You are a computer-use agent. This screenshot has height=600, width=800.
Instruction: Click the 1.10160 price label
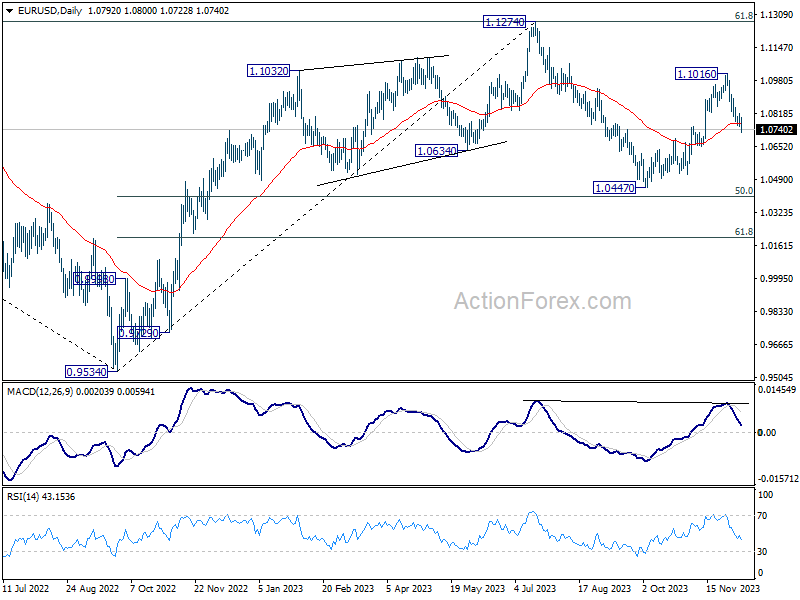pos(696,74)
